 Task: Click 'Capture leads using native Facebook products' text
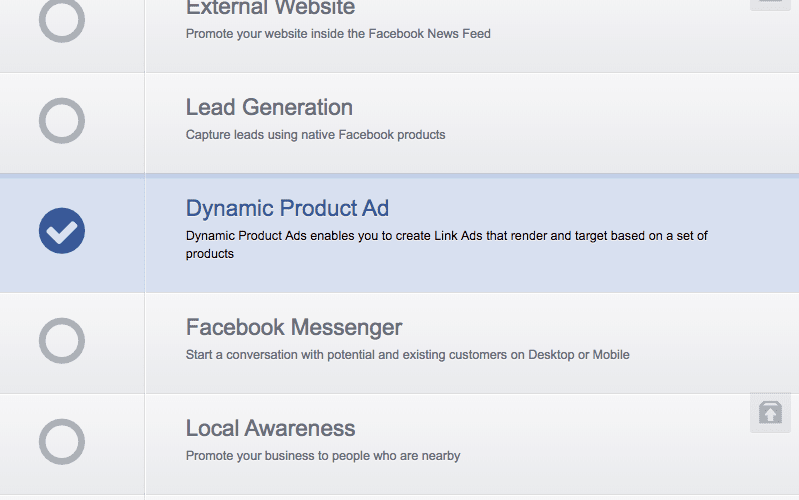(x=315, y=134)
